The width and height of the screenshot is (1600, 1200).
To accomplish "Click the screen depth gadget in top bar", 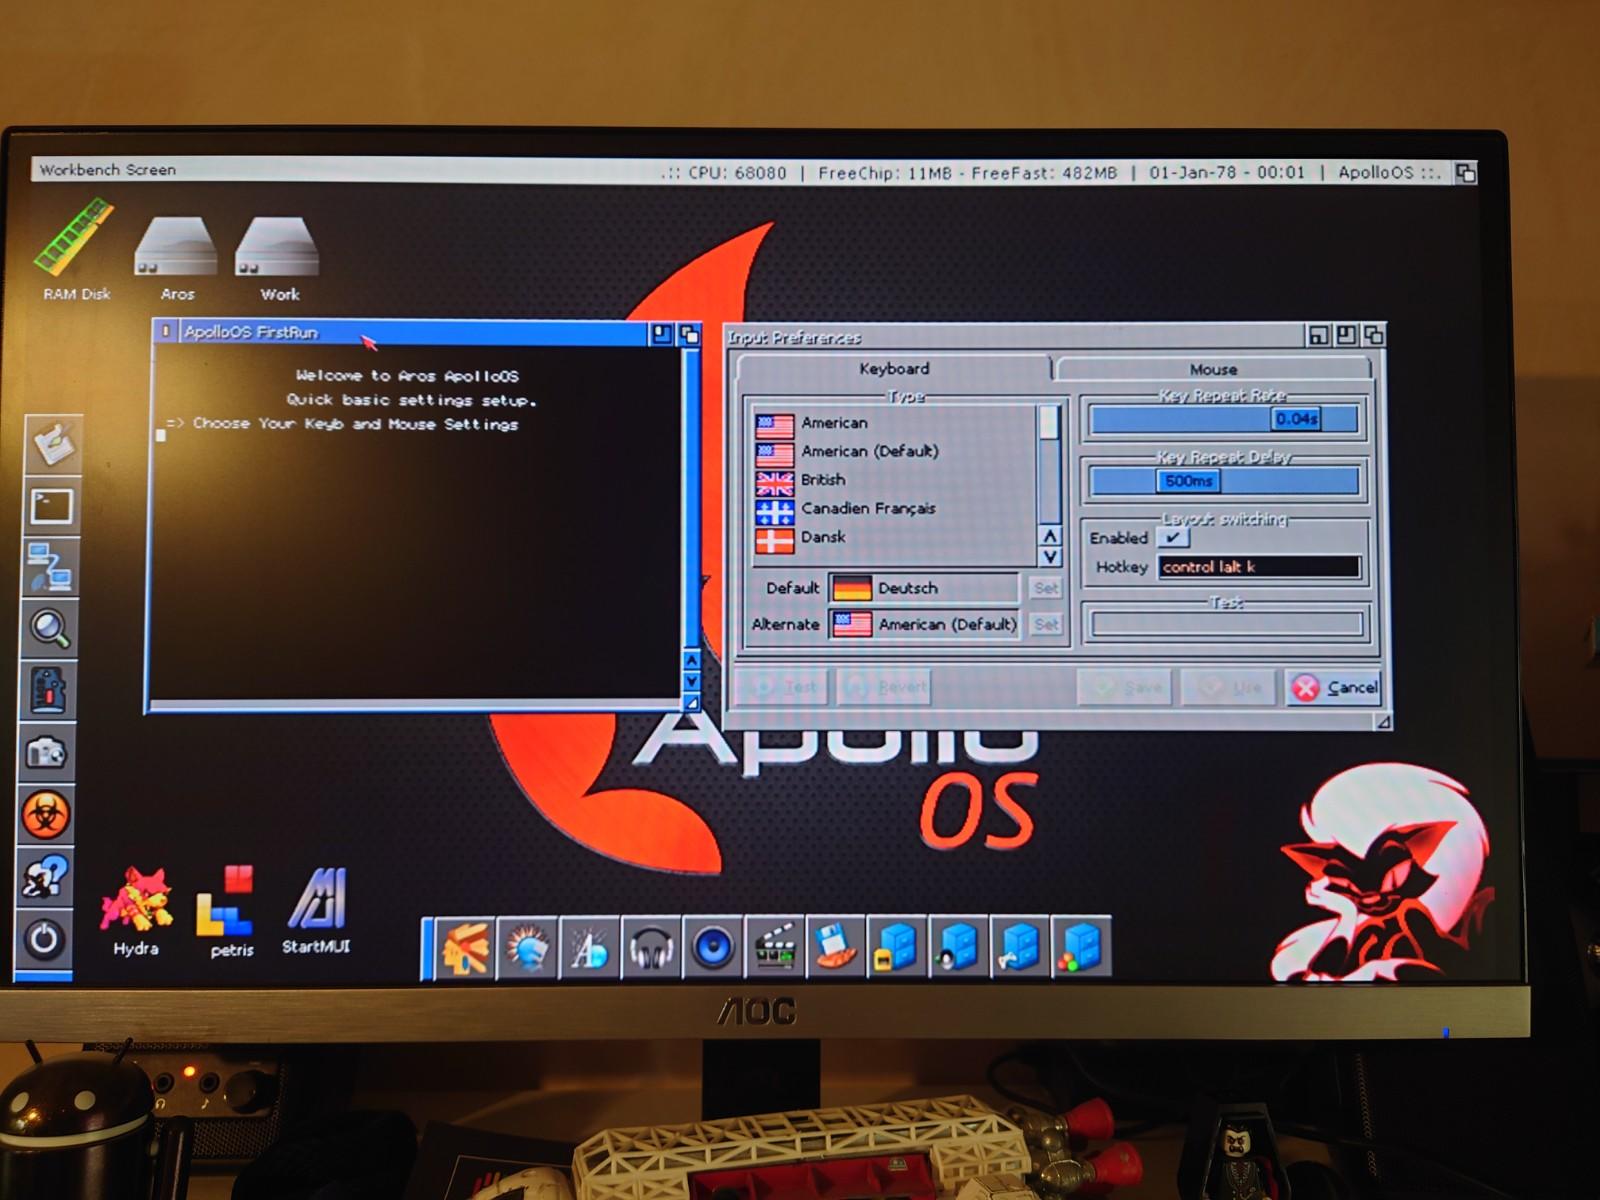I will (x=1466, y=172).
